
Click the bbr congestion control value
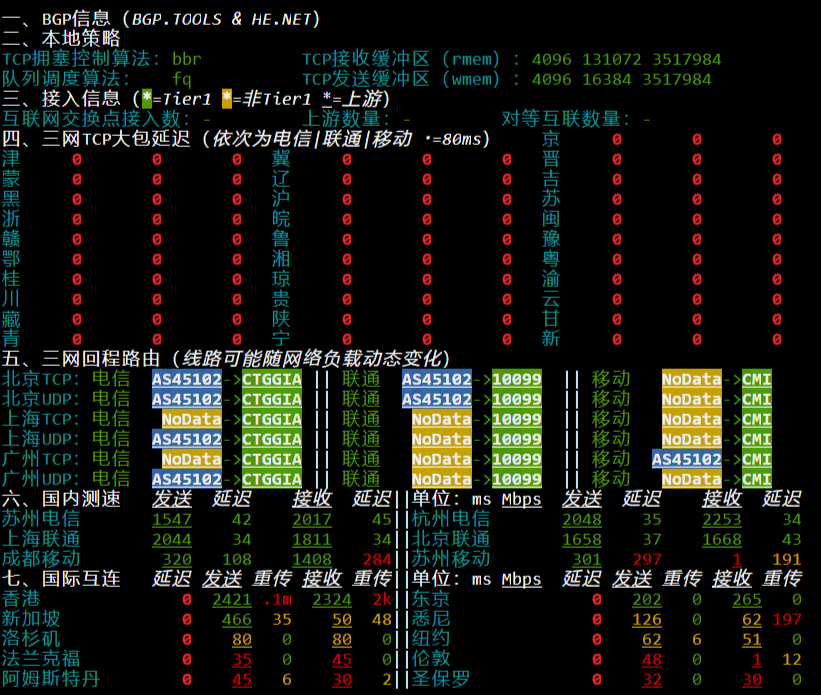pyautogui.click(x=187, y=59)
